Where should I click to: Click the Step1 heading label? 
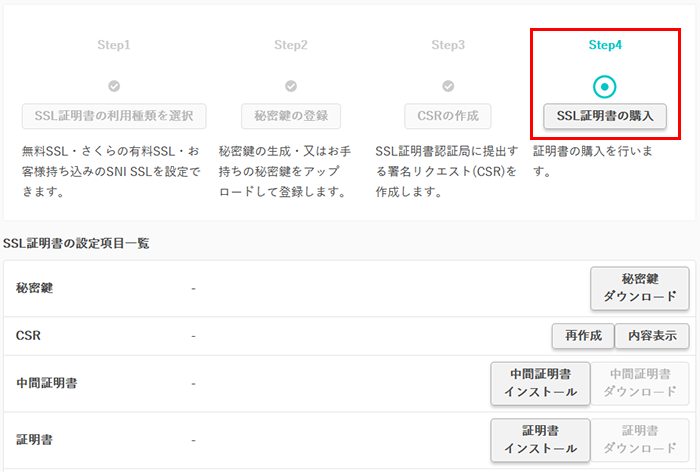(114, 45)
